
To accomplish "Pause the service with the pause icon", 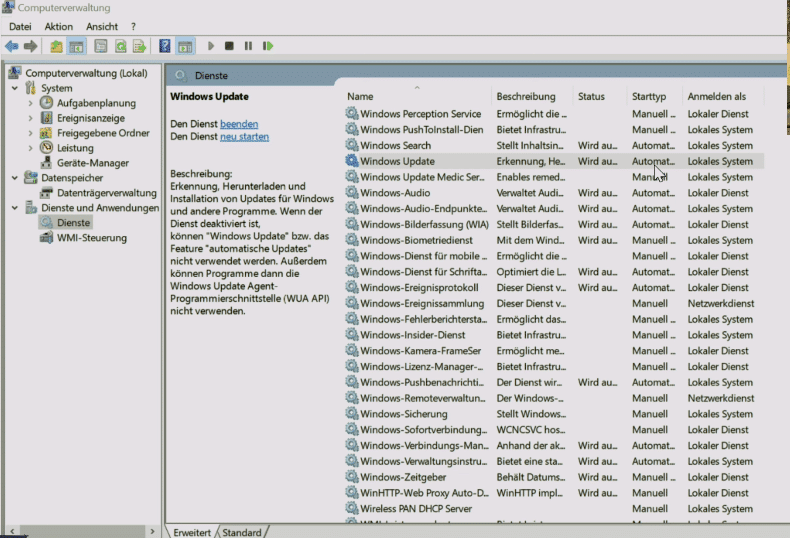I will 248,46.
